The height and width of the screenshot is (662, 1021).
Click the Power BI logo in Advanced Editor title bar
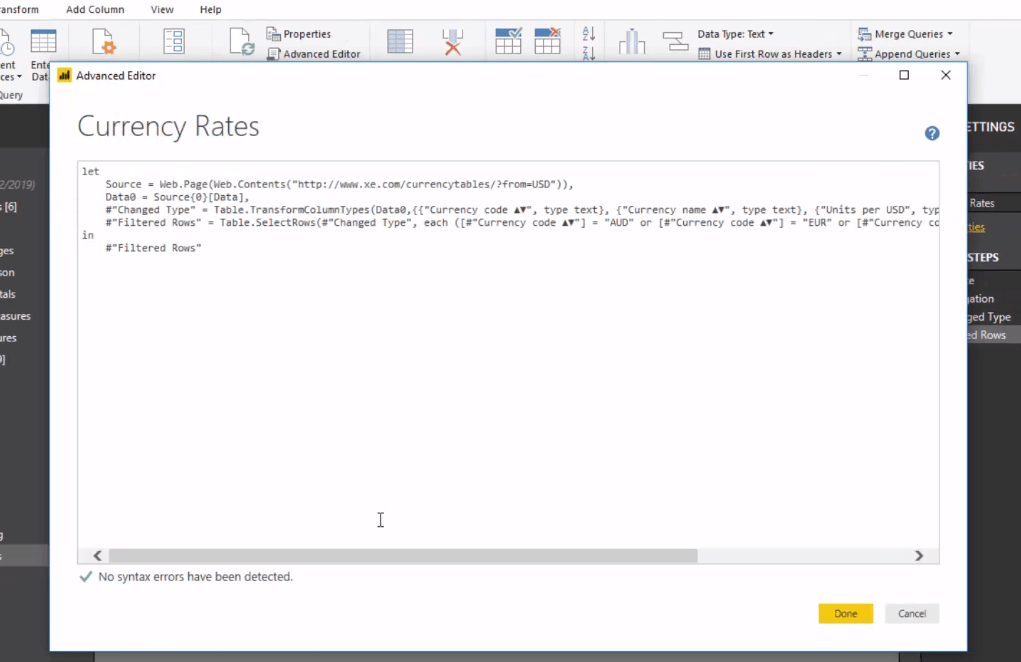(x=64, y=76)
